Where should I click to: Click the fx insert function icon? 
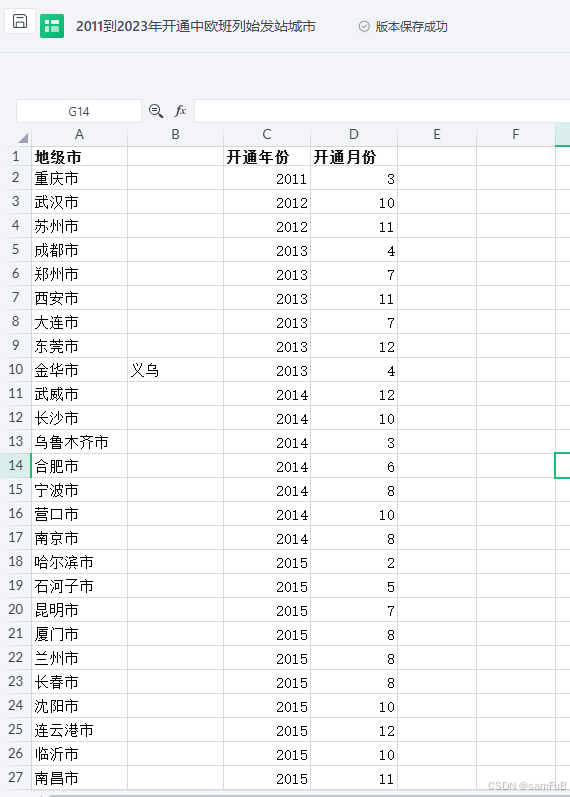pyautogui.click(x=180, y=111)
